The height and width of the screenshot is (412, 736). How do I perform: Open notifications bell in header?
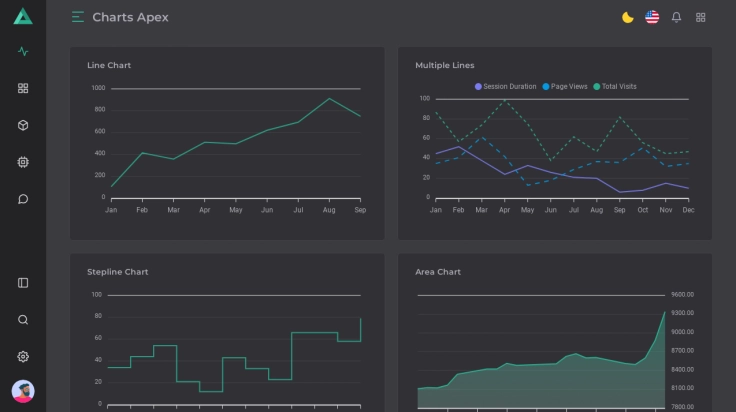676,17
